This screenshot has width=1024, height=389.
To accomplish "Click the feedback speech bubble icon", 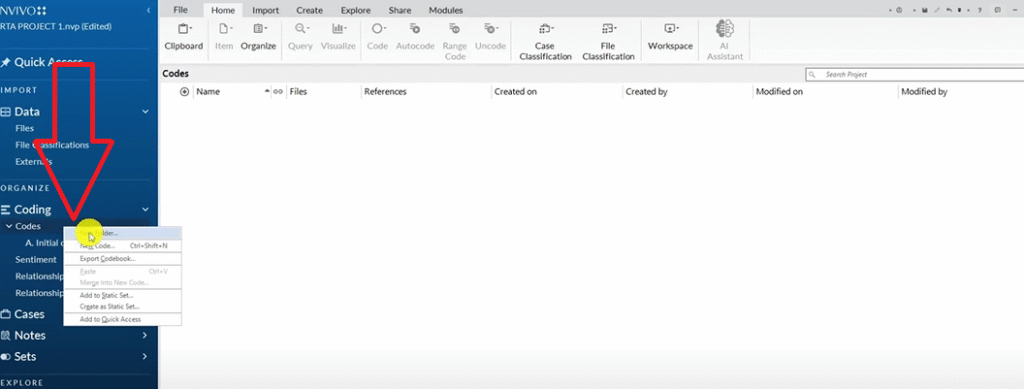I will 998,10.
